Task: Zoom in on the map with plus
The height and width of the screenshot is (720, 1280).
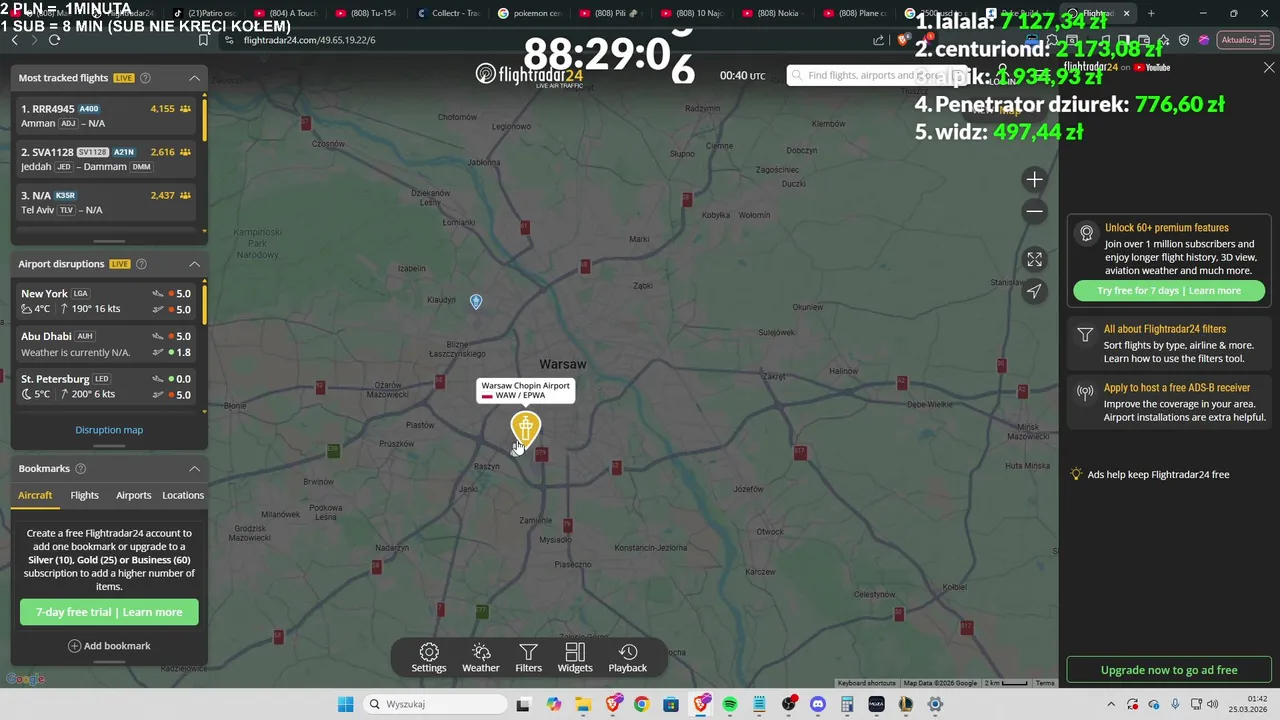Action: [1034, 180]
